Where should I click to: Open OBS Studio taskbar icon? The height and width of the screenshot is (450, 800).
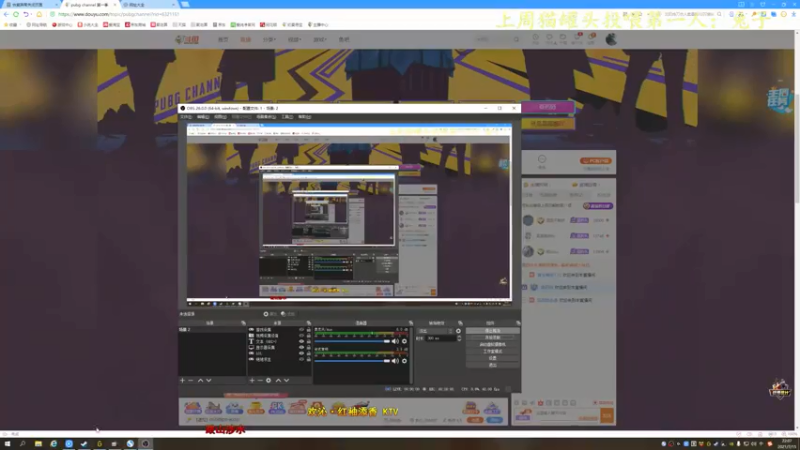pos(145,444)
